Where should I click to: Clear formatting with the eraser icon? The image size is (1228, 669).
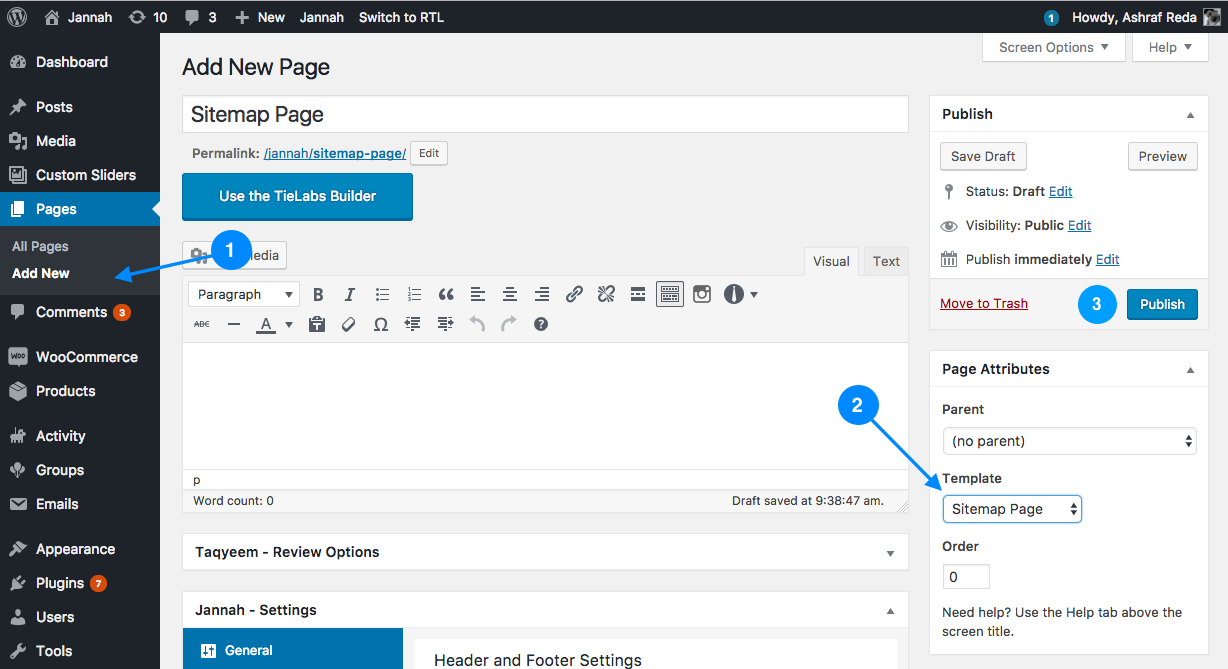point(349,324)
